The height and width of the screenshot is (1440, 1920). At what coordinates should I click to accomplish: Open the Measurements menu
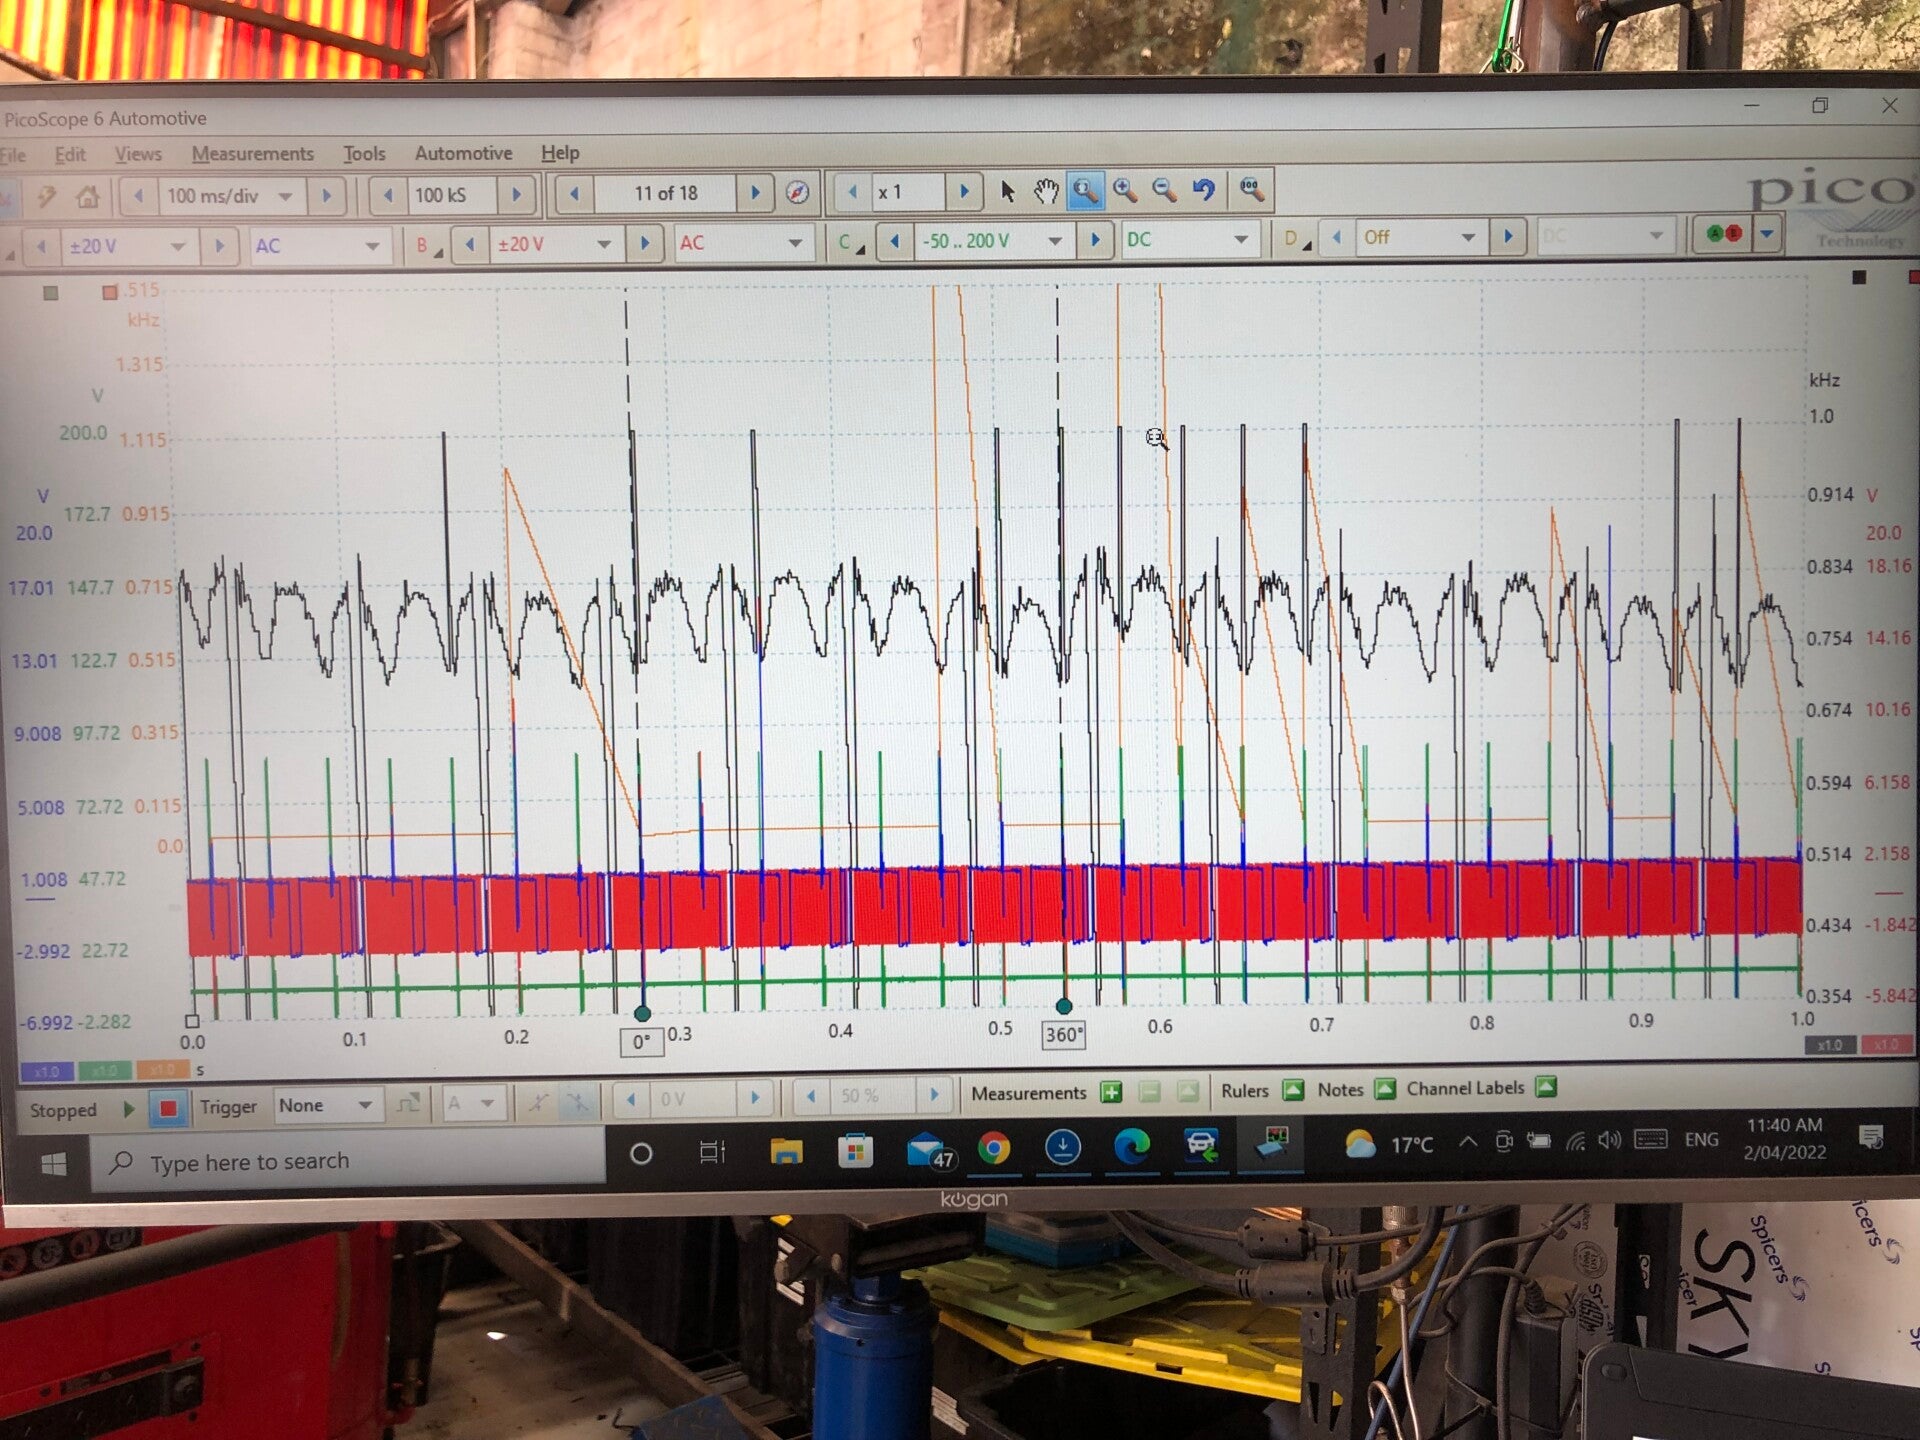coord(252,154)
